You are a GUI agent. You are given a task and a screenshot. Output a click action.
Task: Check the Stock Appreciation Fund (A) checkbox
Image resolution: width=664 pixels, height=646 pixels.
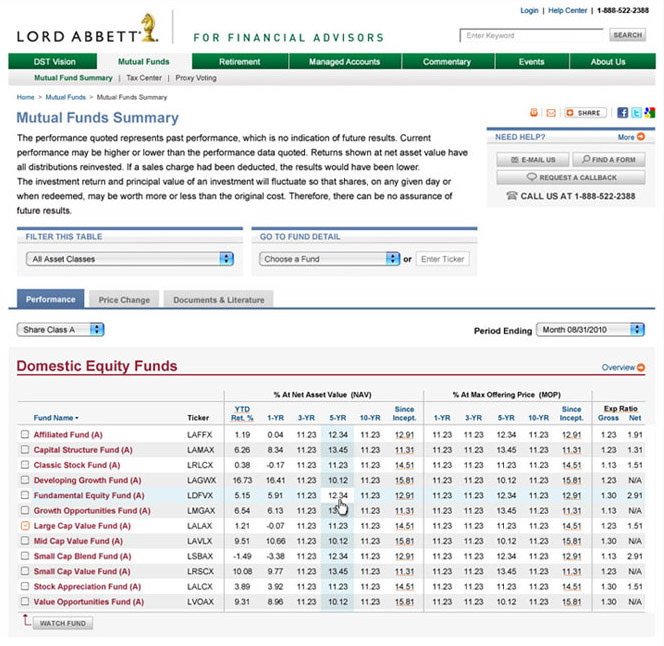[25, 586]
